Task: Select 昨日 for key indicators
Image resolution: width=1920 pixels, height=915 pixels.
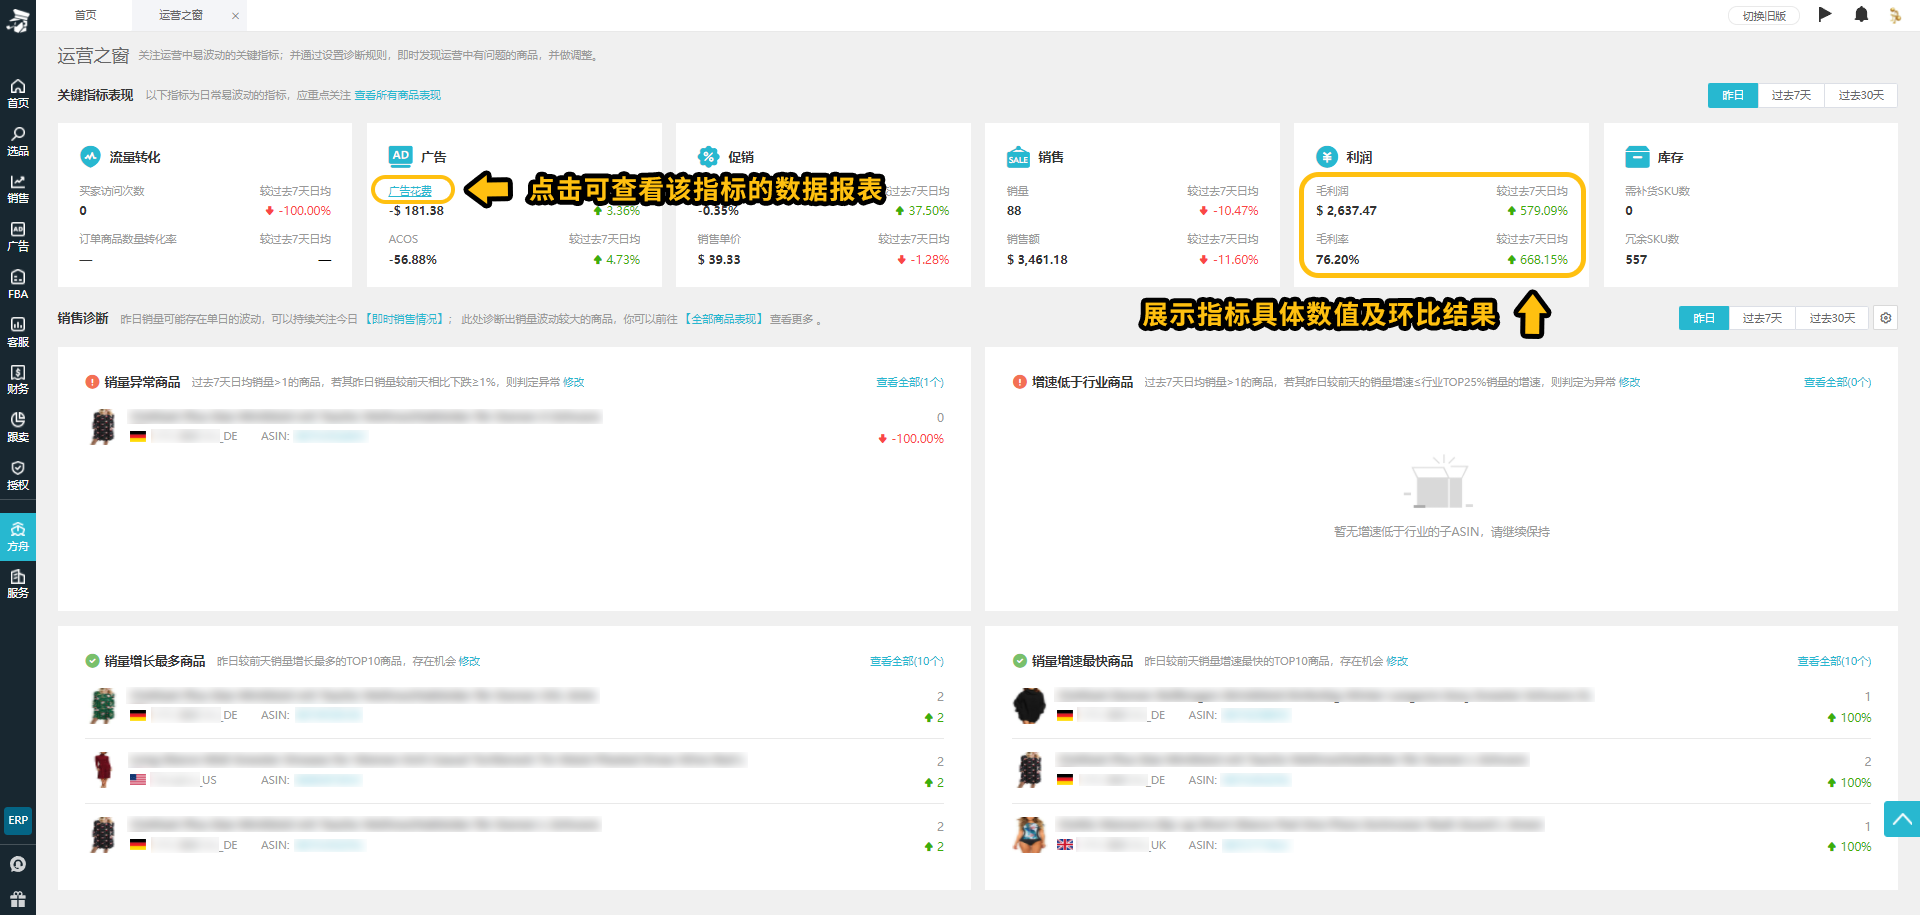Action: click(1732, 95)
